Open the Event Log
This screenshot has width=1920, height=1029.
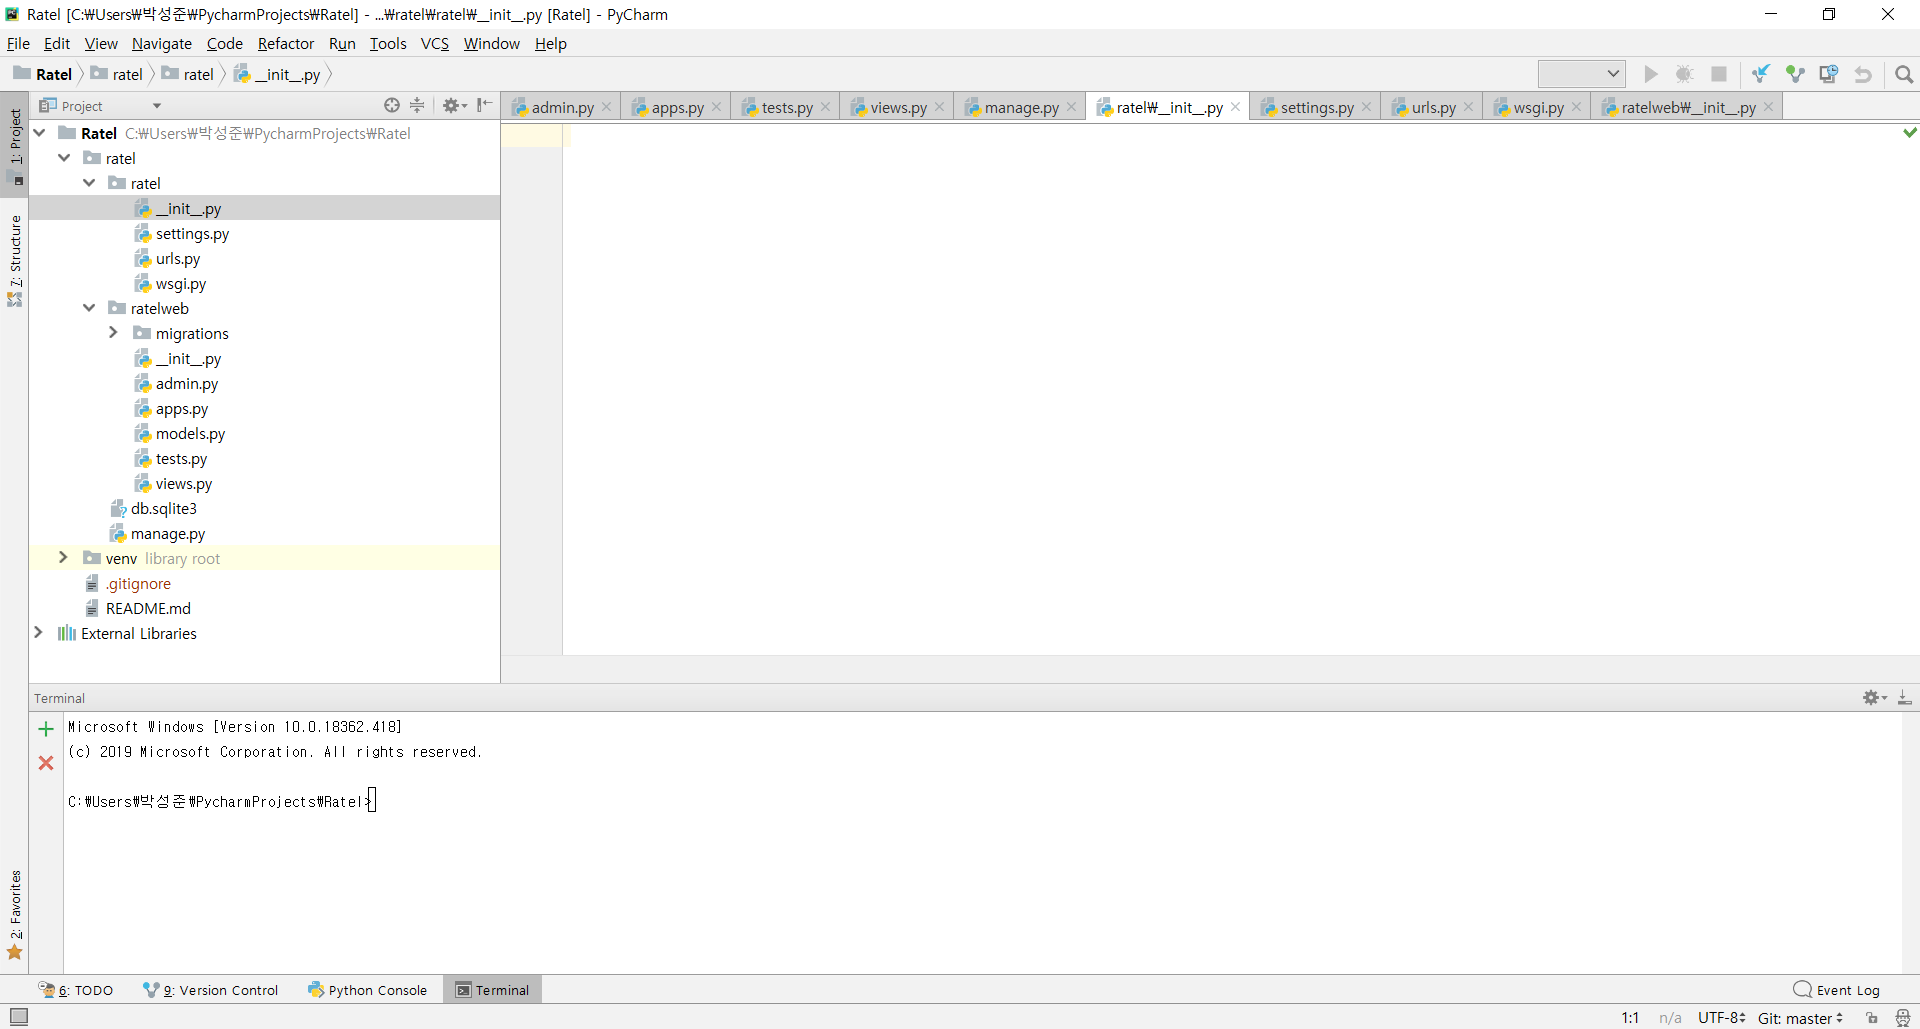click(1837, 990)
